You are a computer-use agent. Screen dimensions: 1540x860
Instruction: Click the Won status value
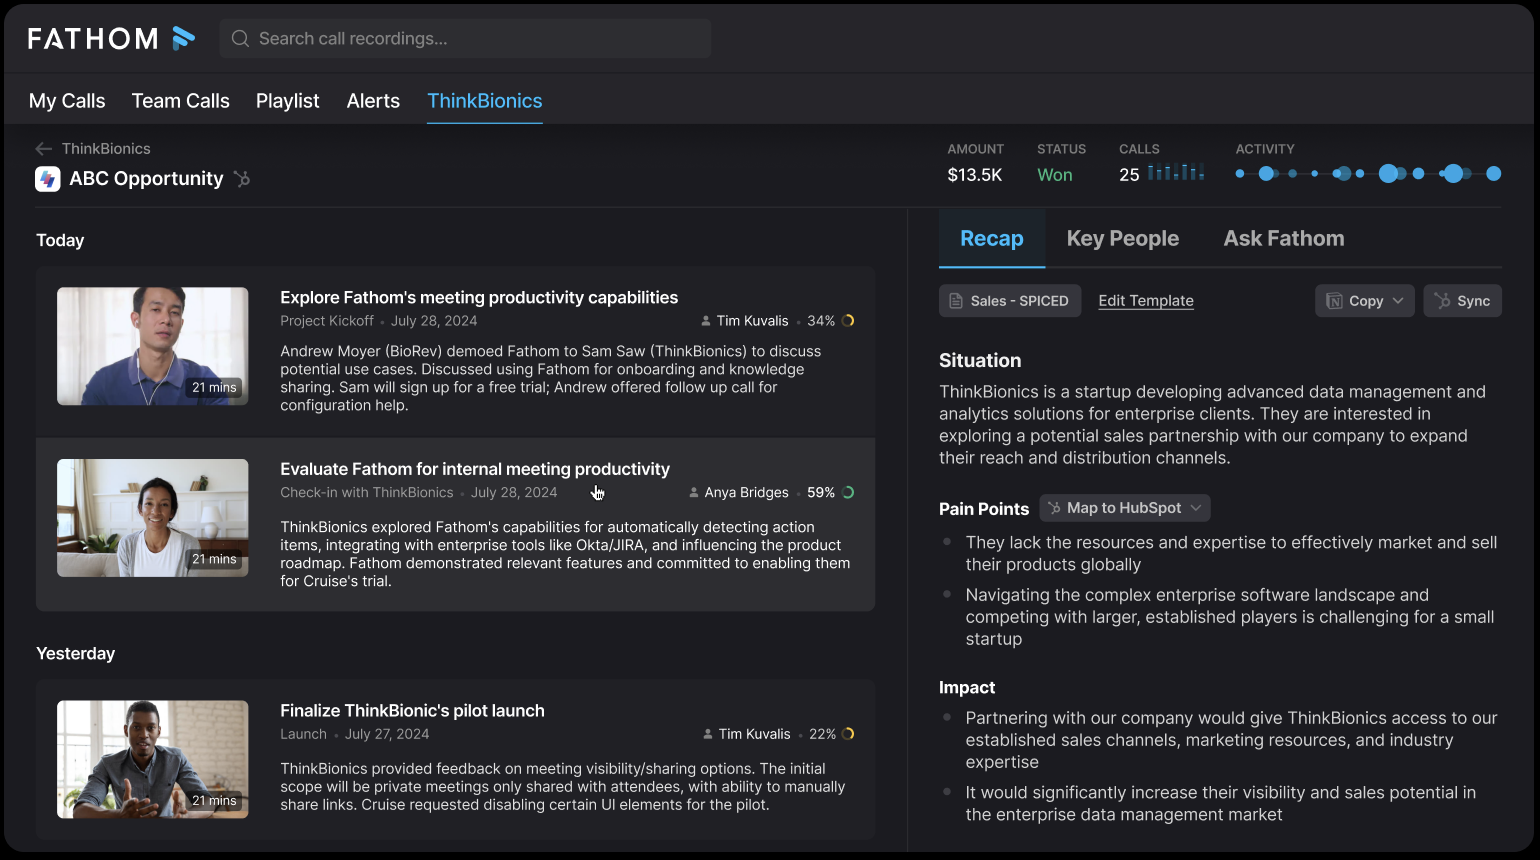(1055, 175)
